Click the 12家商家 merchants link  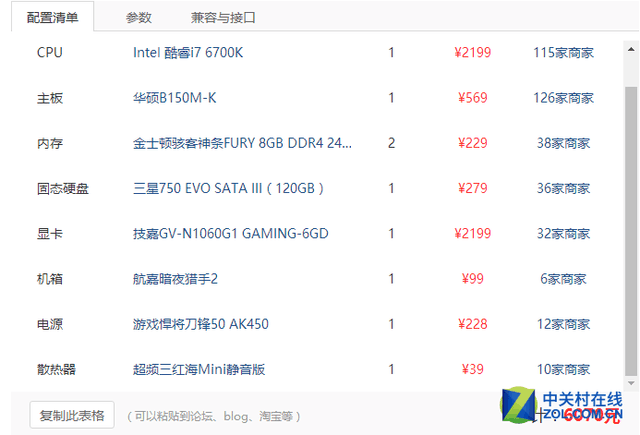click(563, 324)
